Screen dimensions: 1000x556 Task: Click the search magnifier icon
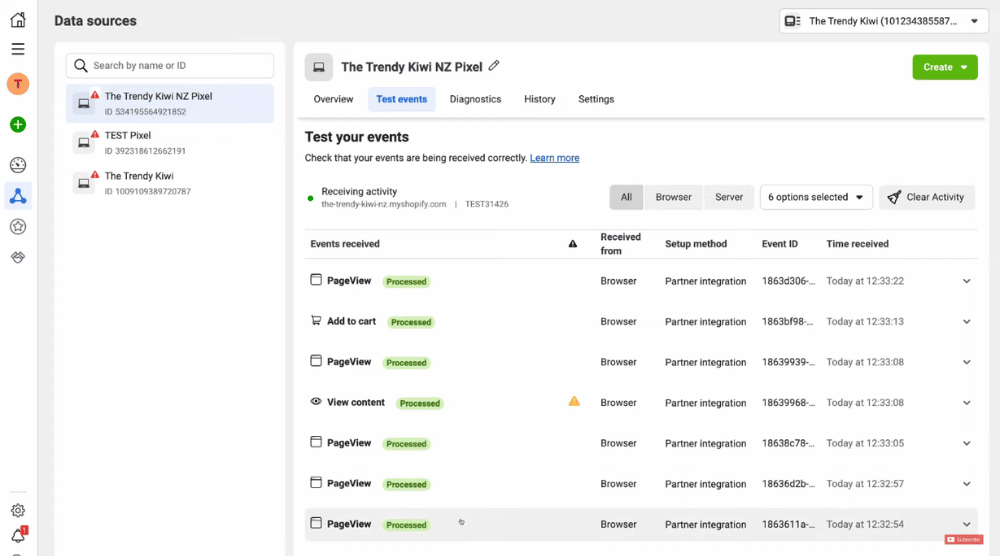point(80,65)
